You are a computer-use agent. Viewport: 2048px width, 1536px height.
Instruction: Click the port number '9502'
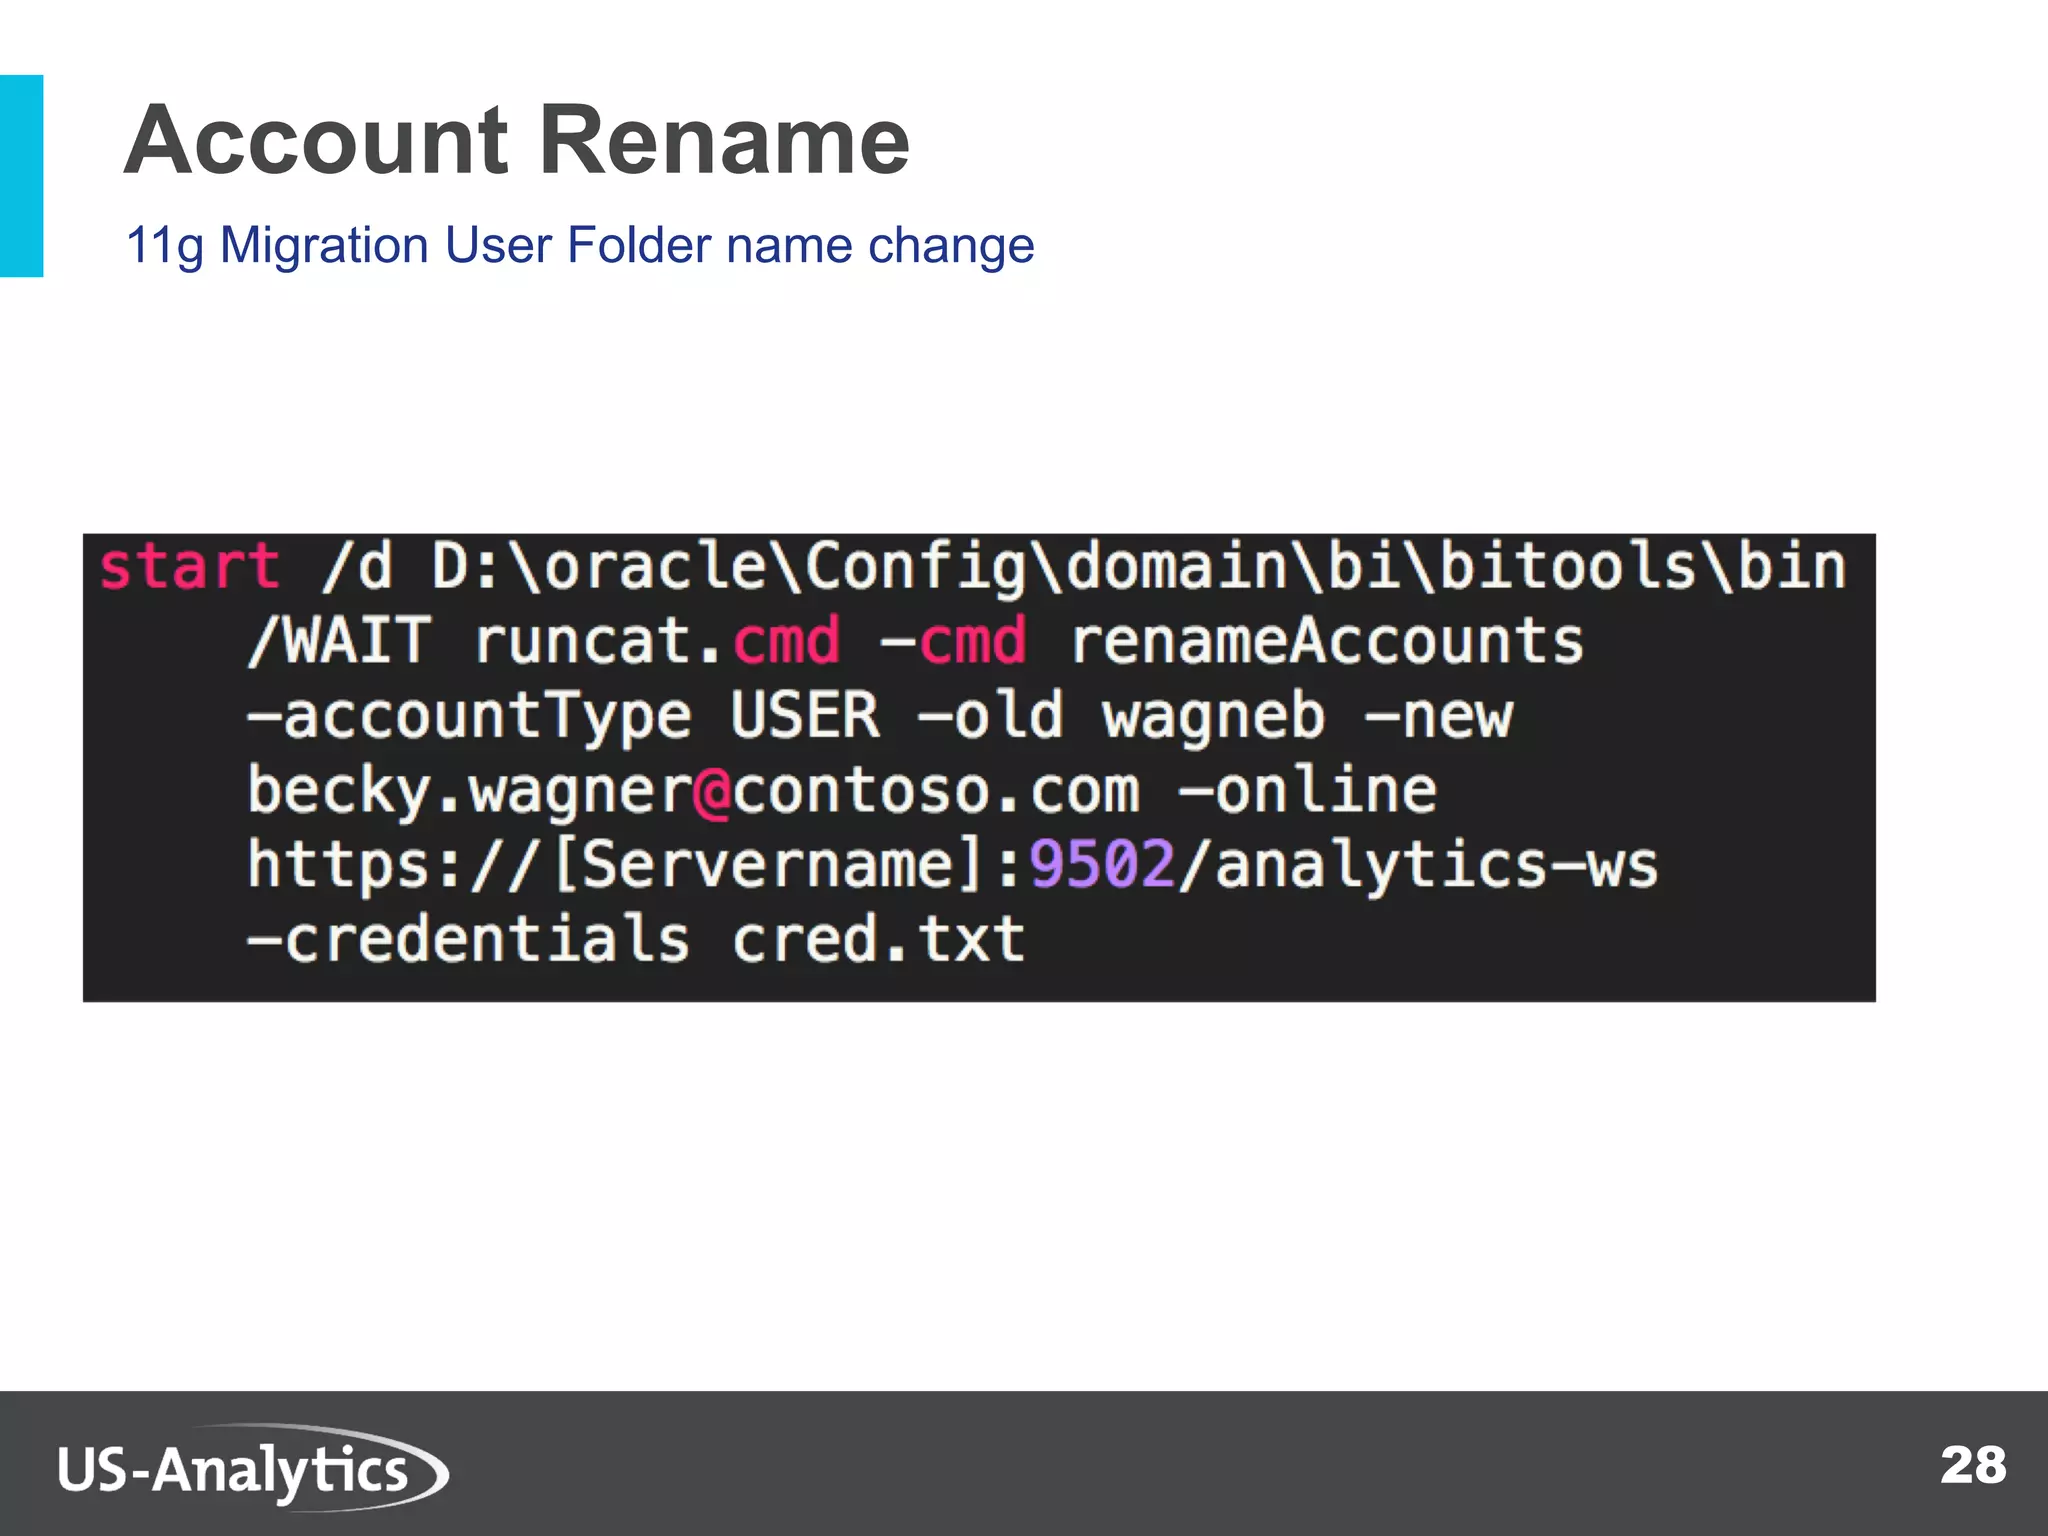click(1103, 865)
